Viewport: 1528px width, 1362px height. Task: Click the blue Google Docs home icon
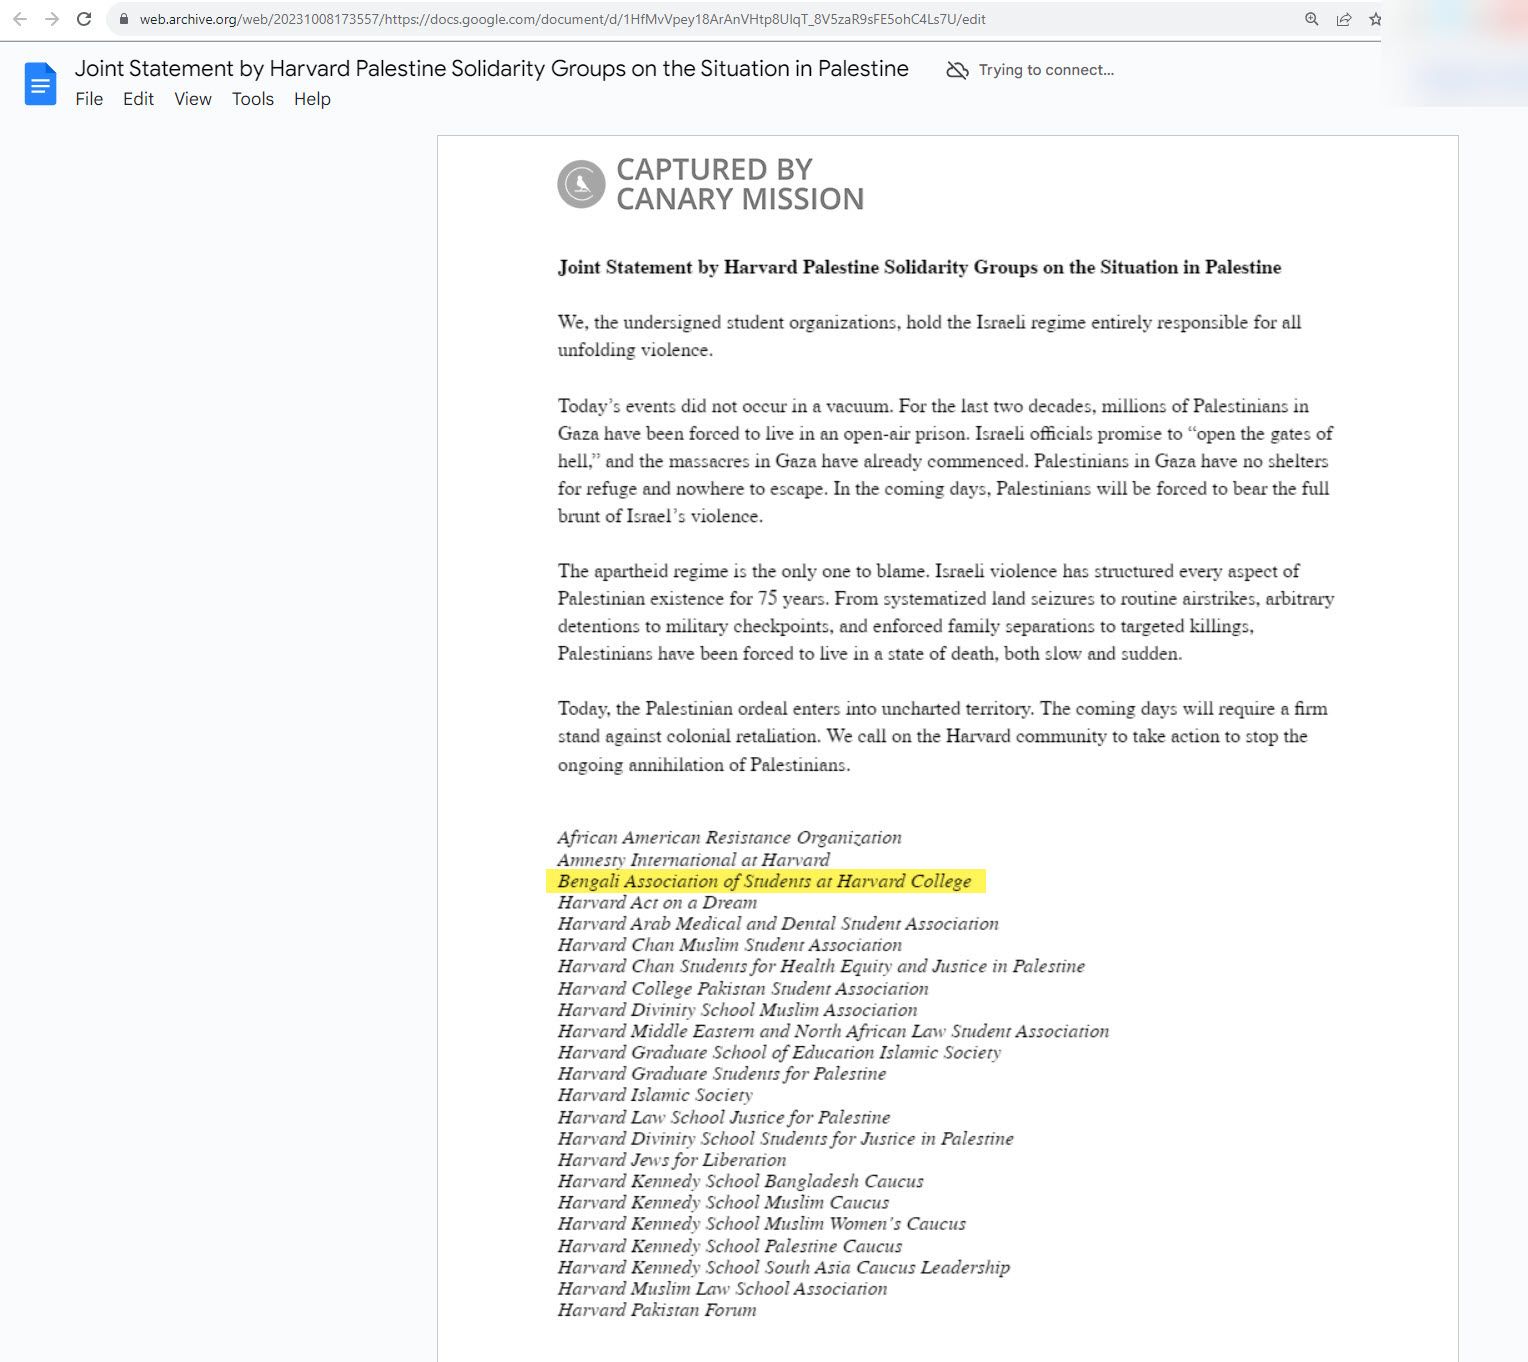[x=40, y=83]
